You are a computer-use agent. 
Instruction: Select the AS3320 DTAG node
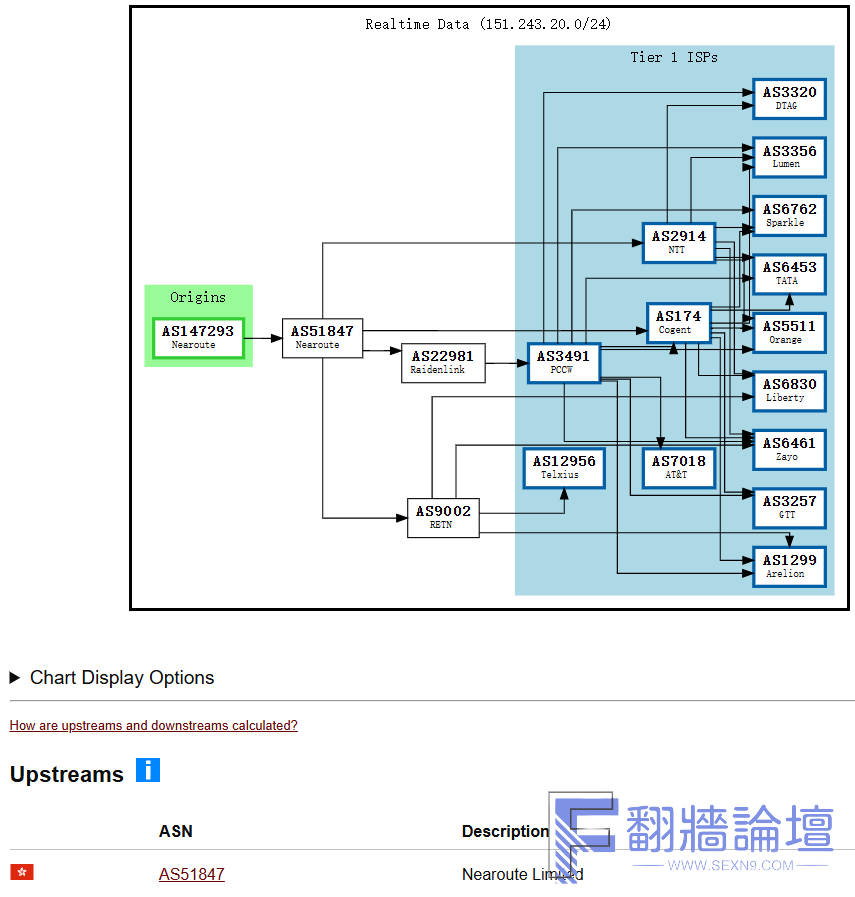click(x=789, y=98)
